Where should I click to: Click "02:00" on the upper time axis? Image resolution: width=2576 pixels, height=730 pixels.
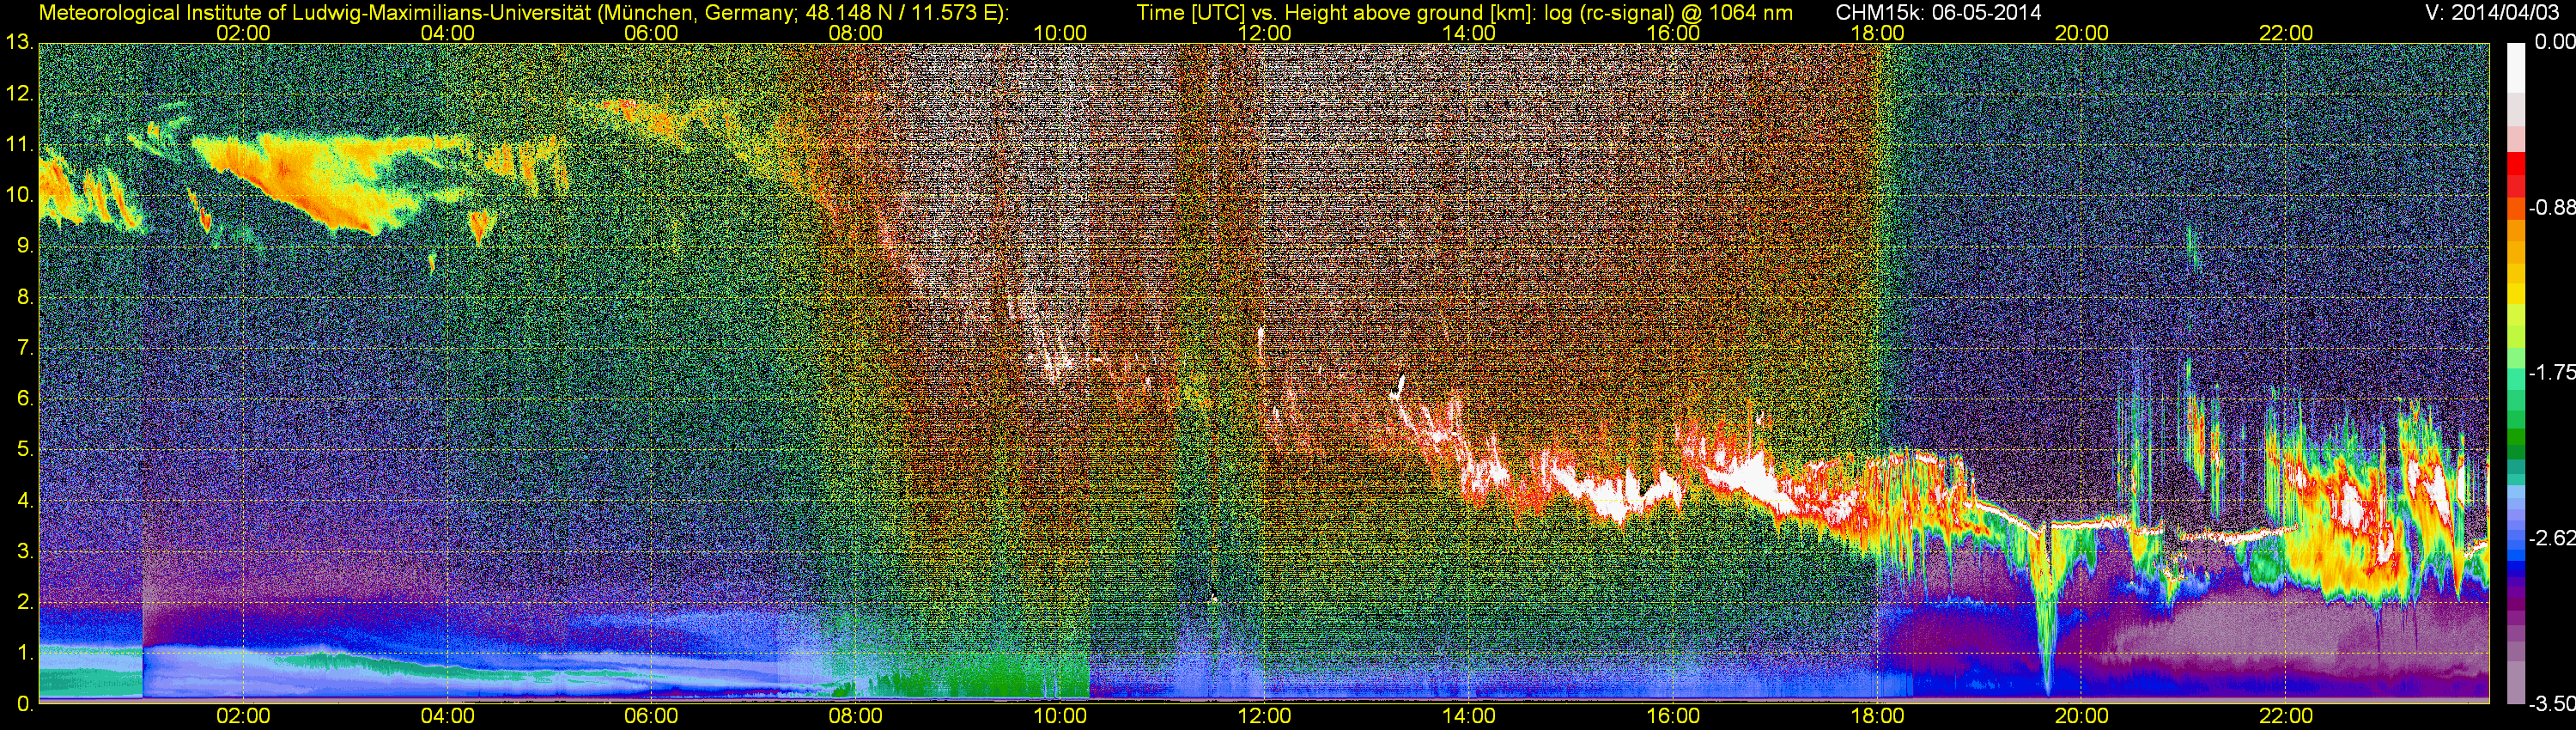(243, 33)
